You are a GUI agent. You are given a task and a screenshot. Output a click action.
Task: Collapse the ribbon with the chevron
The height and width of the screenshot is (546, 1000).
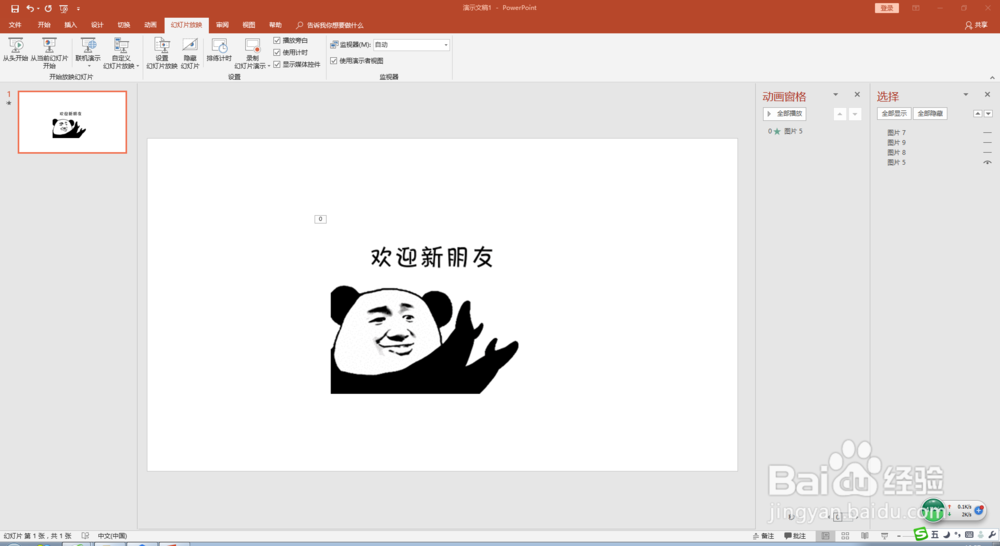(x=992, y=77)
